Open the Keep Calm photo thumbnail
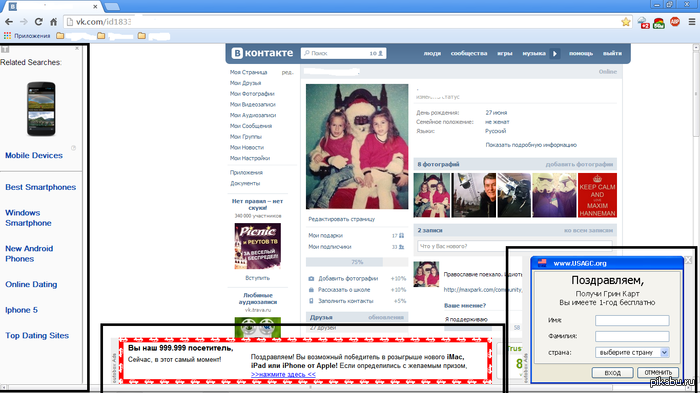The height and width of the screenshot is (393, 700). 597,195
